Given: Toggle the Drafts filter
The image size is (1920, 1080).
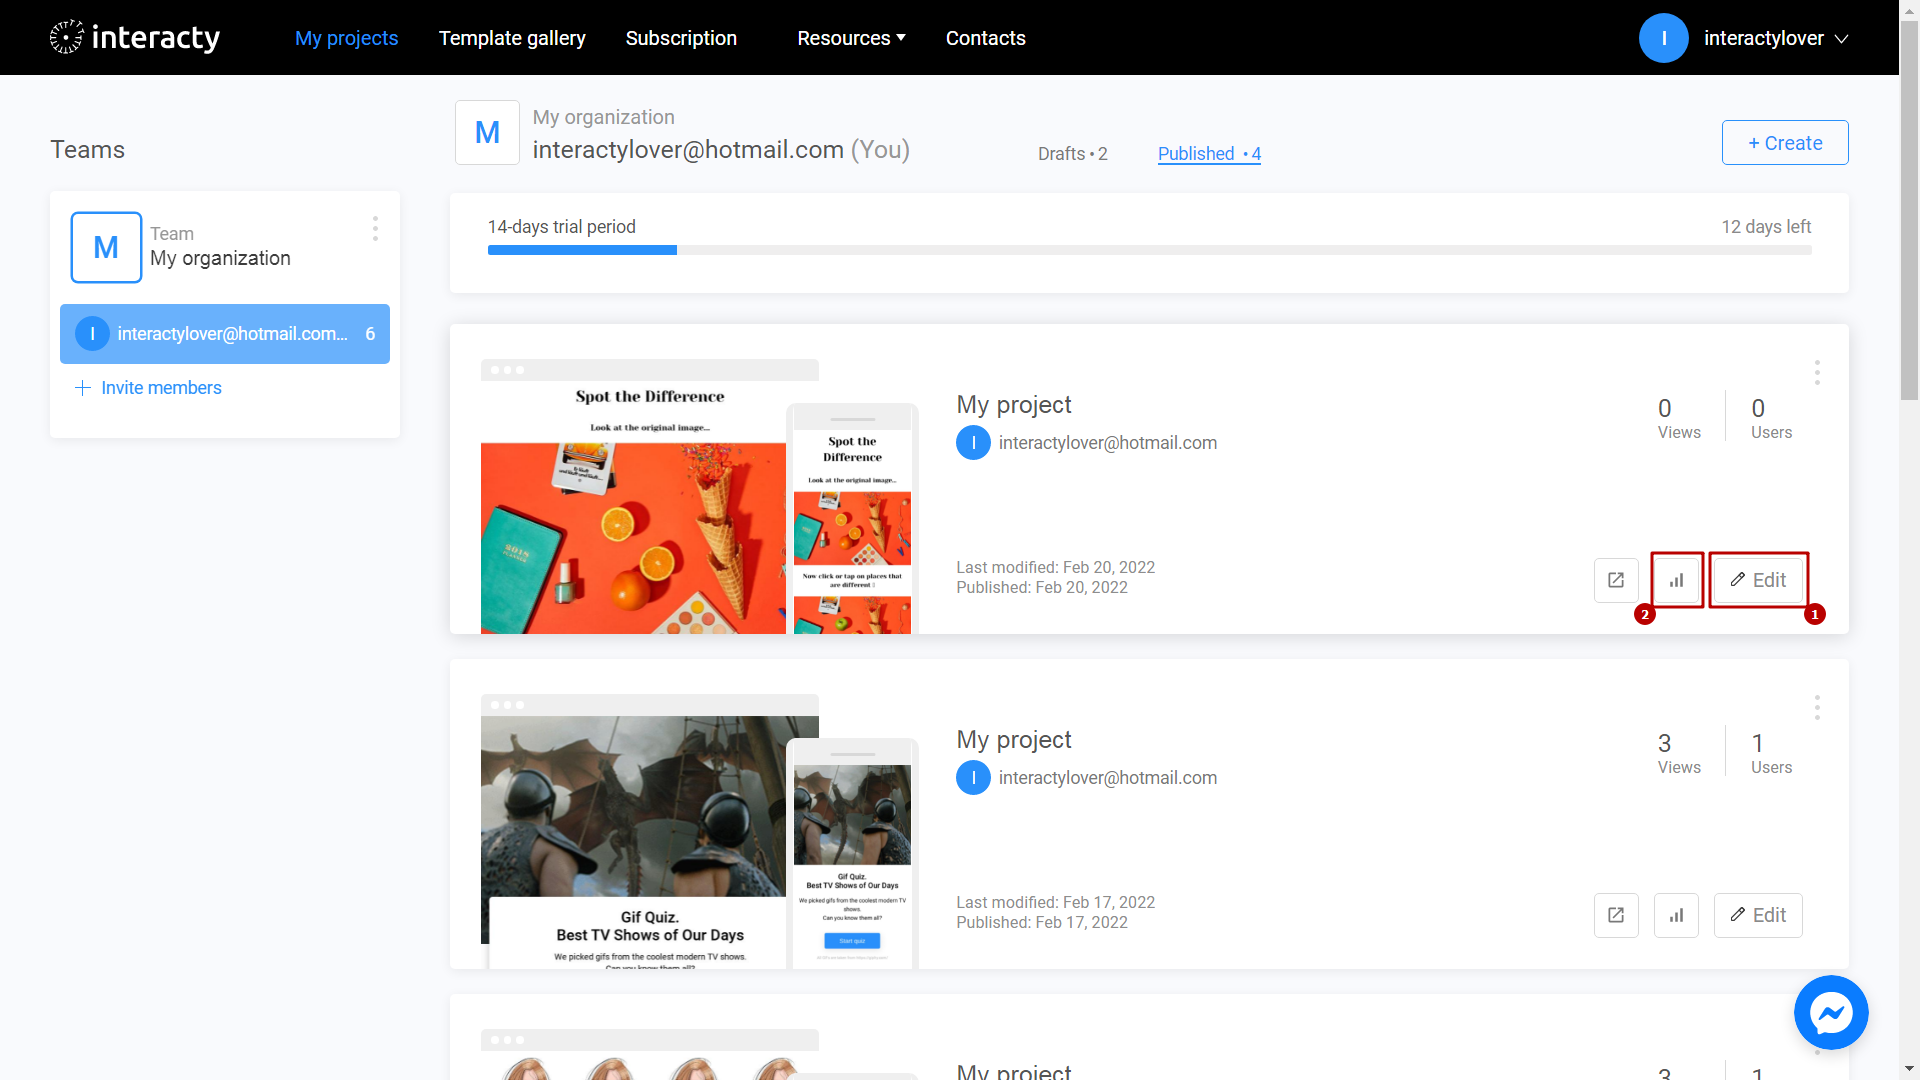Looking at the screenshot, I should coord(1072,153).
